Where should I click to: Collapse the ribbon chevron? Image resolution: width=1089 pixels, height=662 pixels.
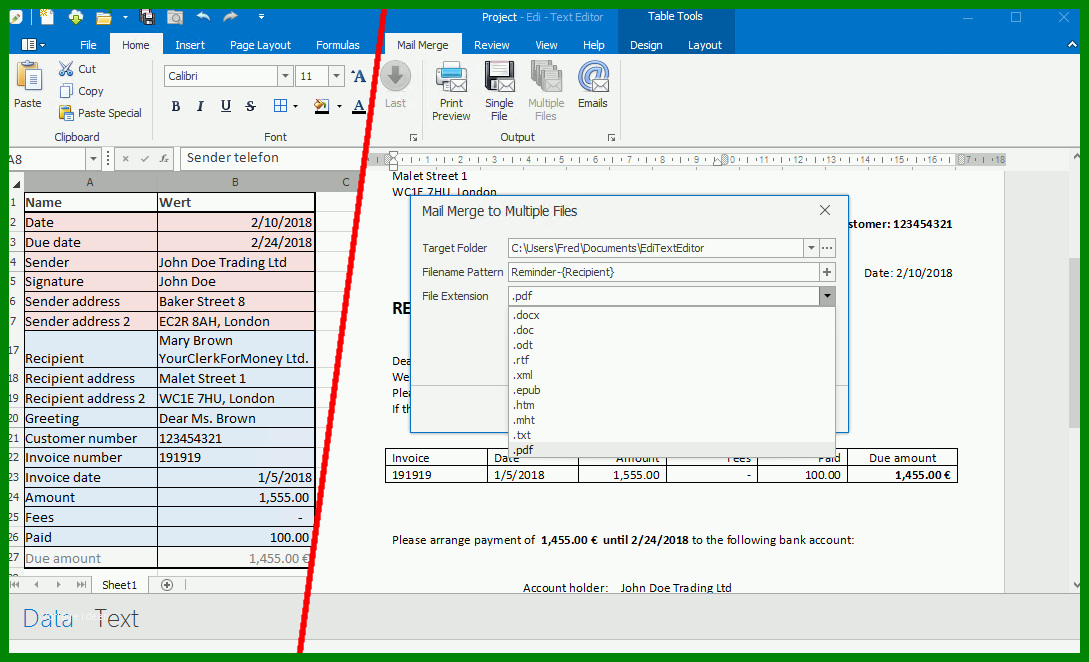(x=1072, y=44)
